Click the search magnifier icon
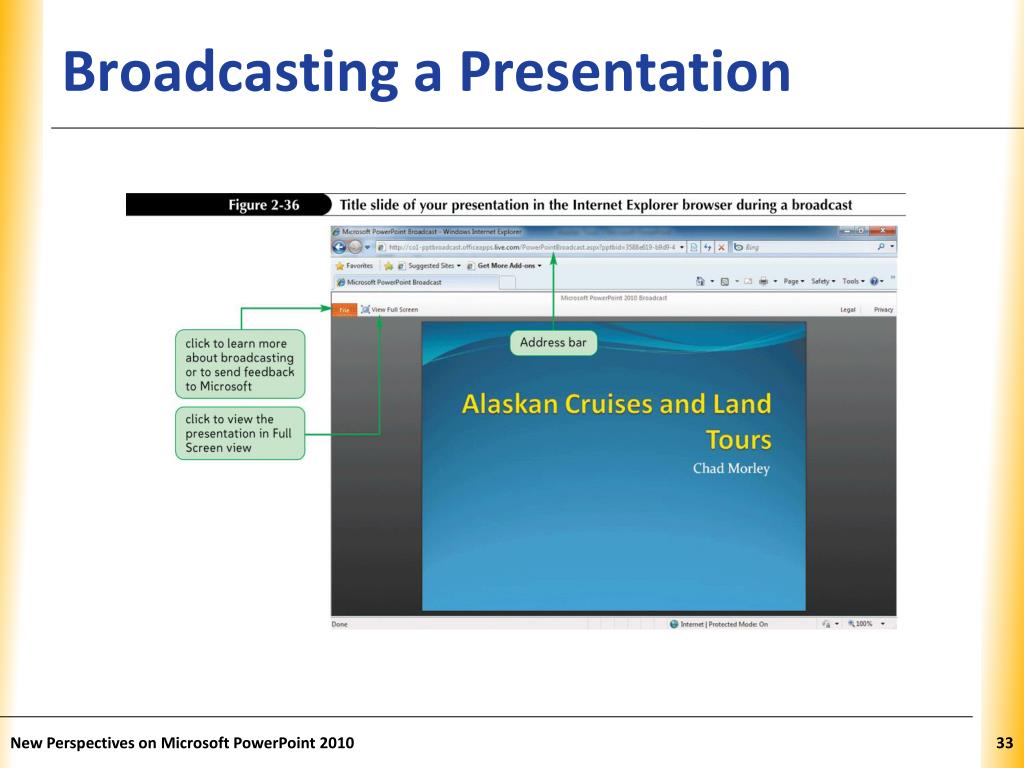 pos(881,247)
